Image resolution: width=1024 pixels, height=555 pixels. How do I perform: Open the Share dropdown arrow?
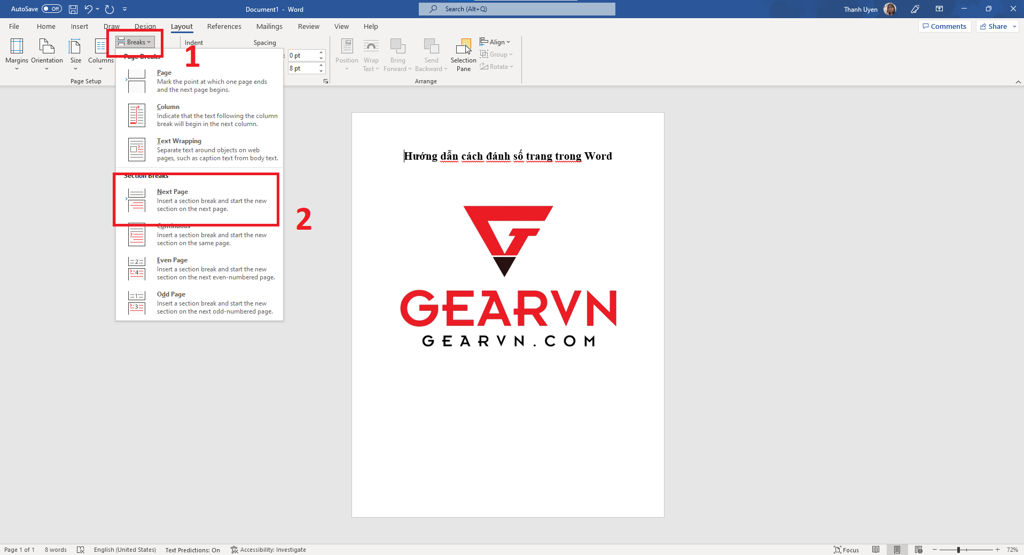click(x=1014, y=26)
